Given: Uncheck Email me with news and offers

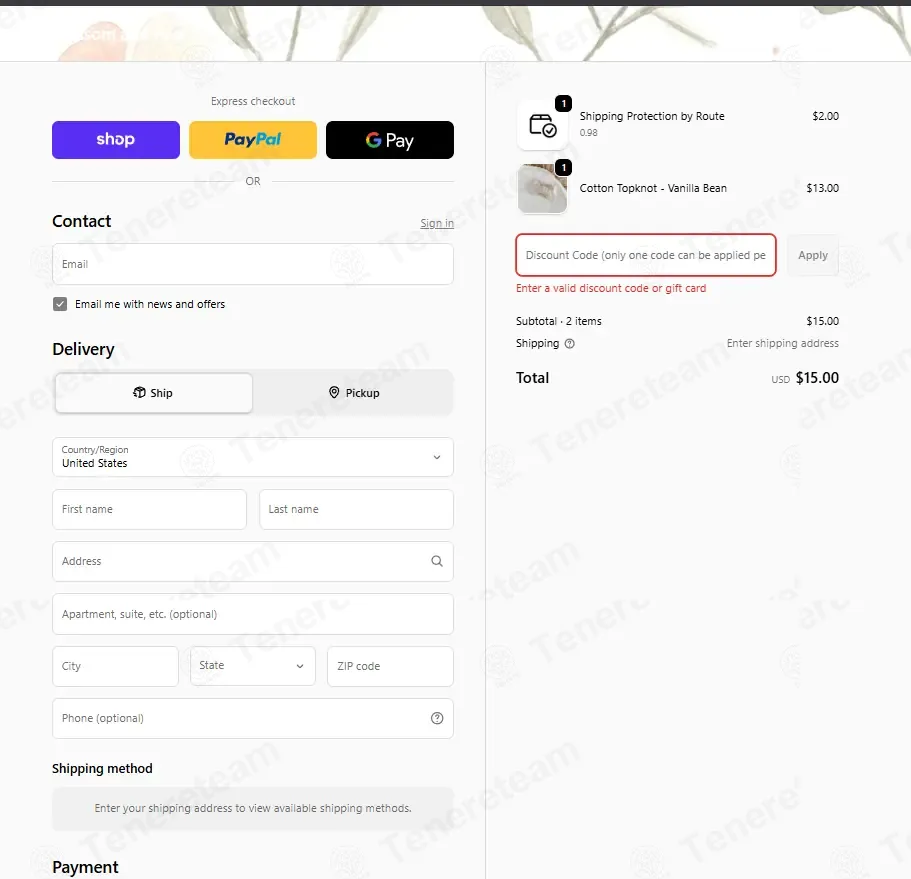Looking at the screenshot, I should 60,304.
